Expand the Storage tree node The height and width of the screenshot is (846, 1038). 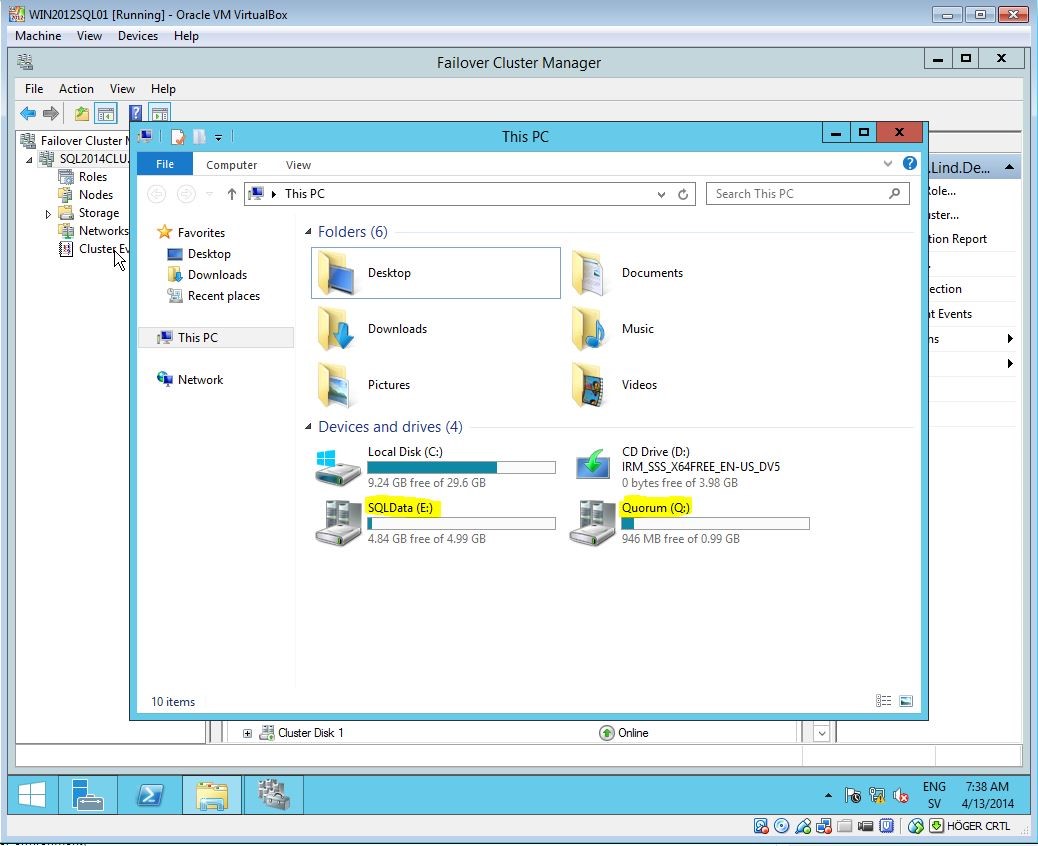click(x=48, y=214)
